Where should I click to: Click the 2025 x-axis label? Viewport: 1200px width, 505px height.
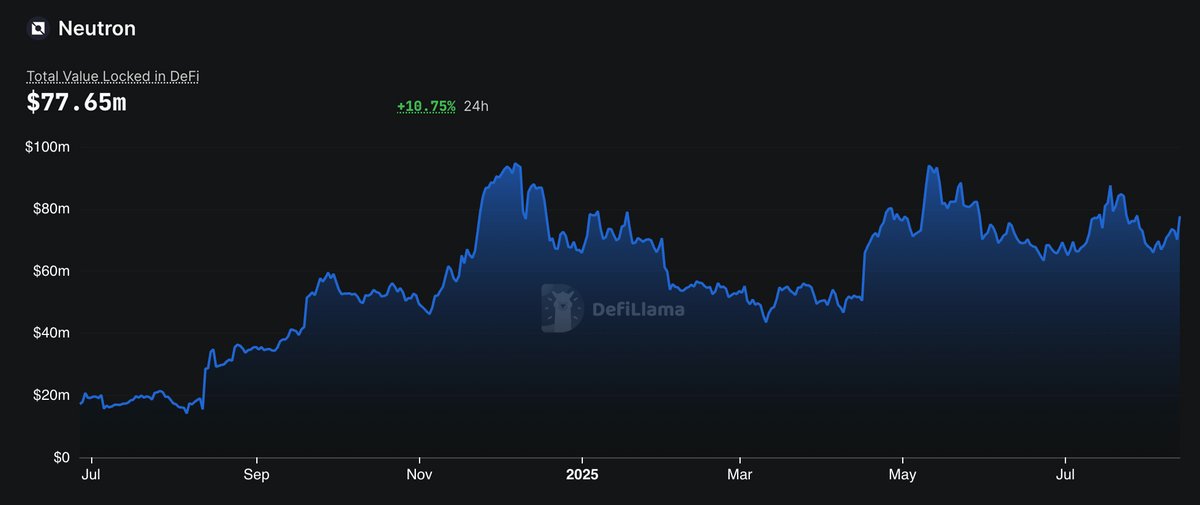tap(582, 474)
